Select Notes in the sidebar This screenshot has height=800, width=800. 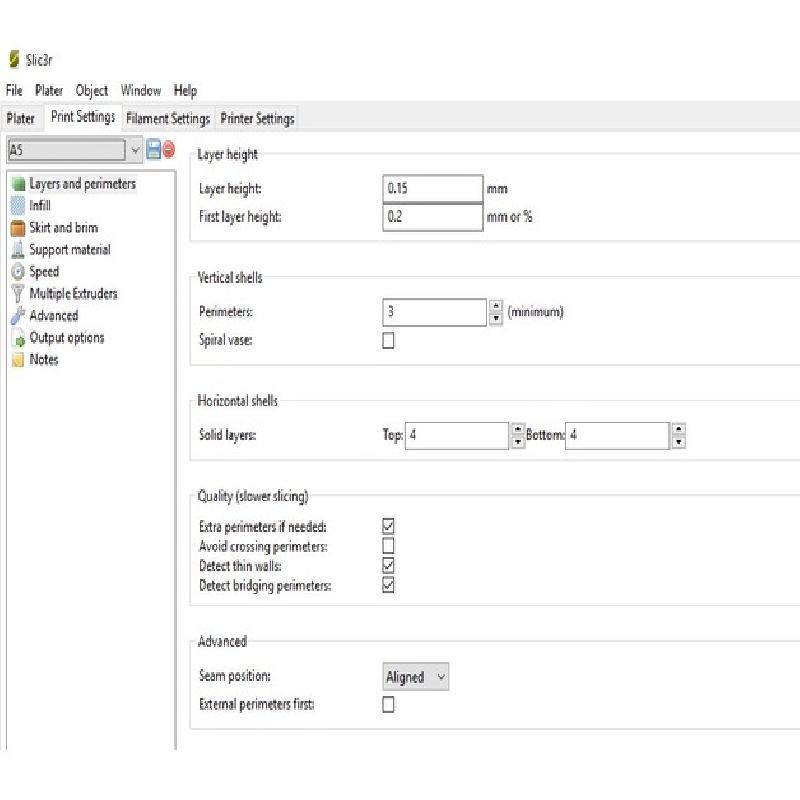pos(44,360)
